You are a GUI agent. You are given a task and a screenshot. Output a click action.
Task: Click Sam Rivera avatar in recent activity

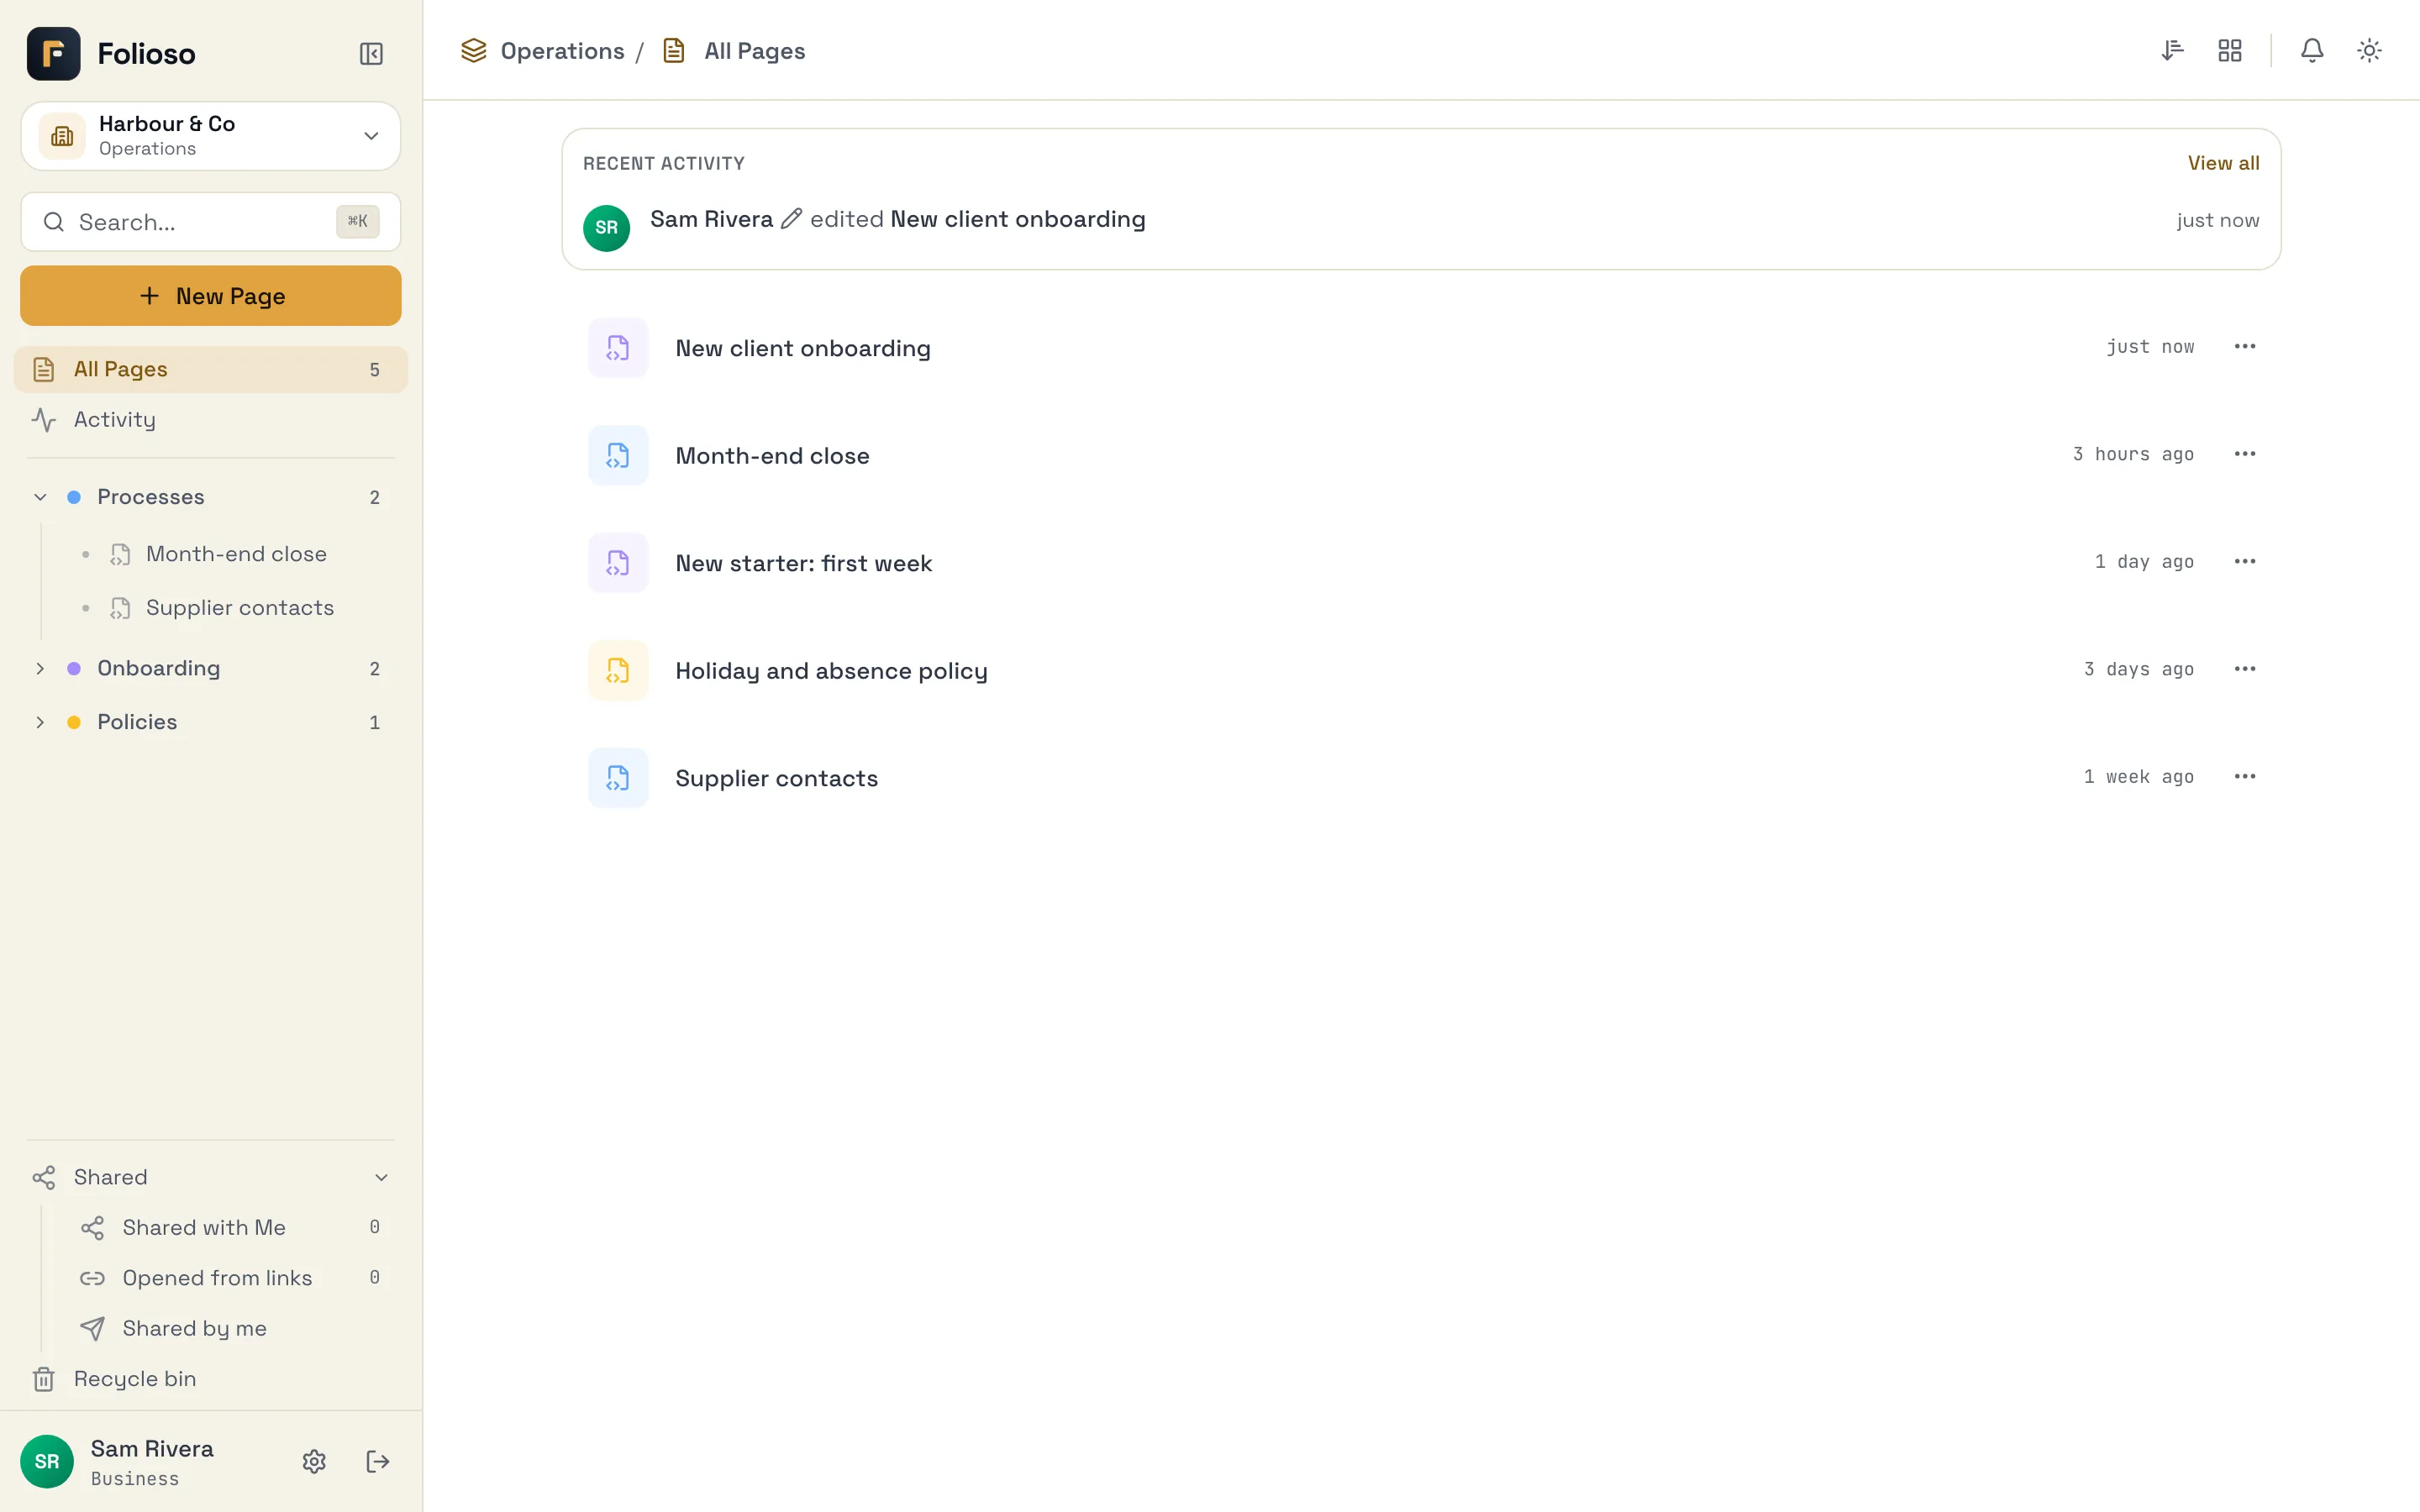pyautogui.click(x=607, y=228)
